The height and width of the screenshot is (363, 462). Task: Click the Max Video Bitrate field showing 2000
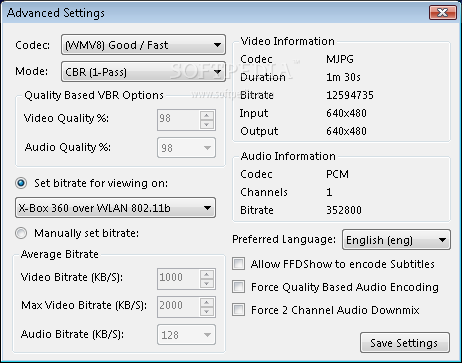click(179, 306)
